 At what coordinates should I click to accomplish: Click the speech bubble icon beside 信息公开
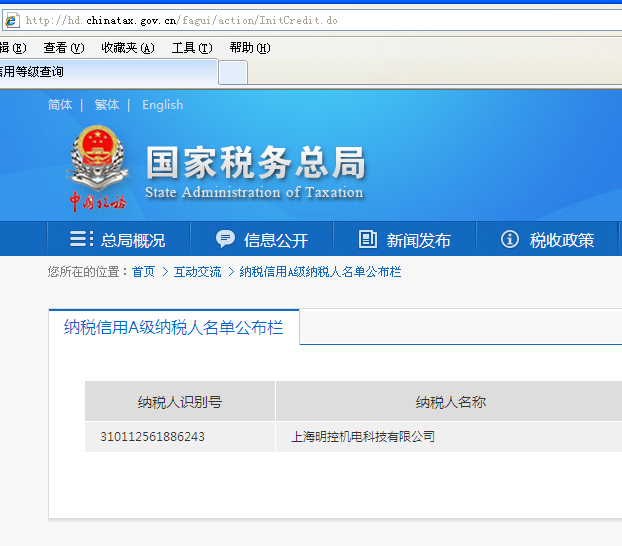click(x=225, y=239)
